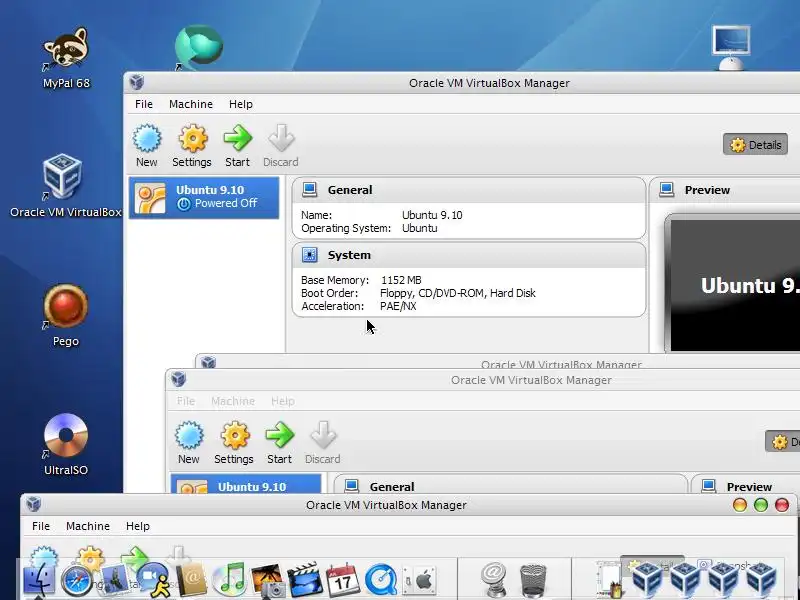Screen dimensions: 800x600
Task: Launch QuickTime Player in dock
Action: point(381,580)
